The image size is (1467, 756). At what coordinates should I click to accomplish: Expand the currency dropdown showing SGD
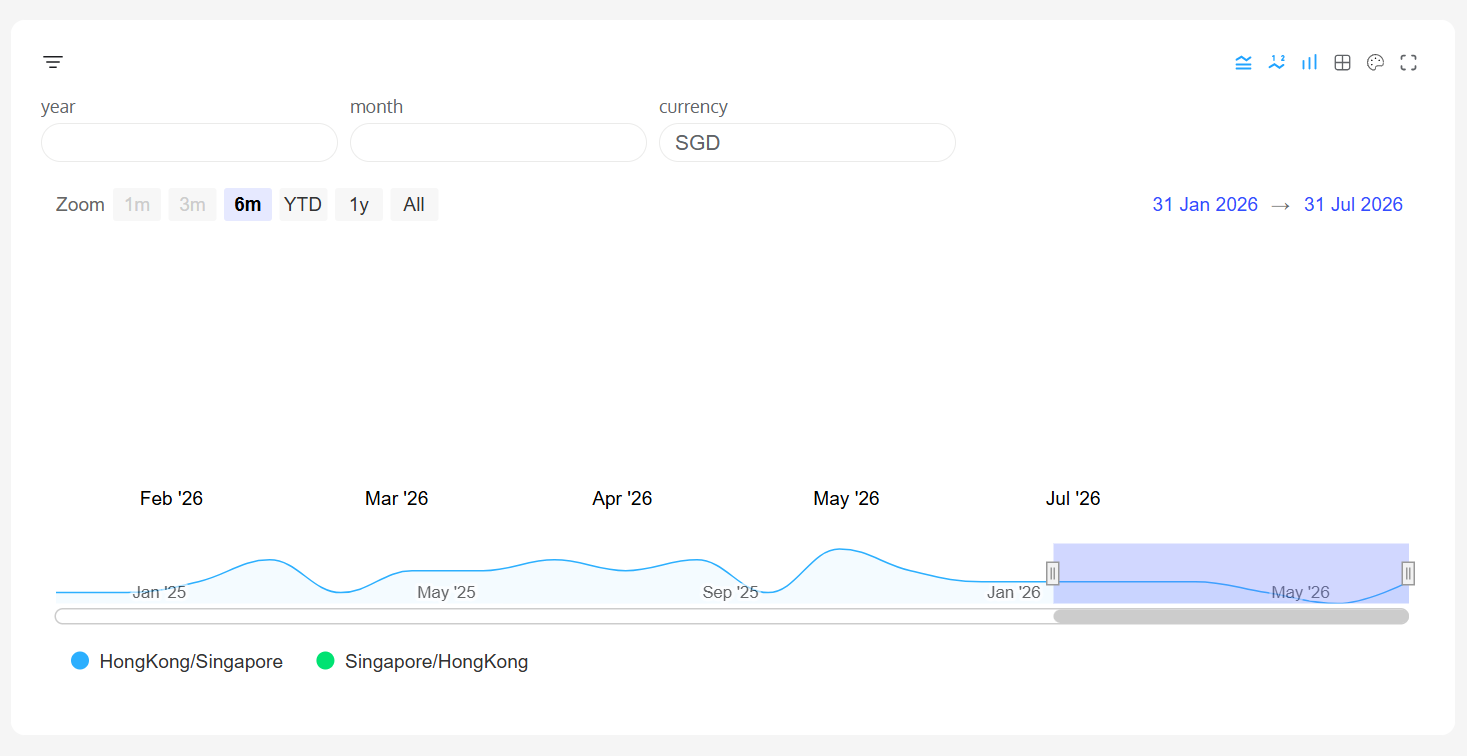pos(807,143)
